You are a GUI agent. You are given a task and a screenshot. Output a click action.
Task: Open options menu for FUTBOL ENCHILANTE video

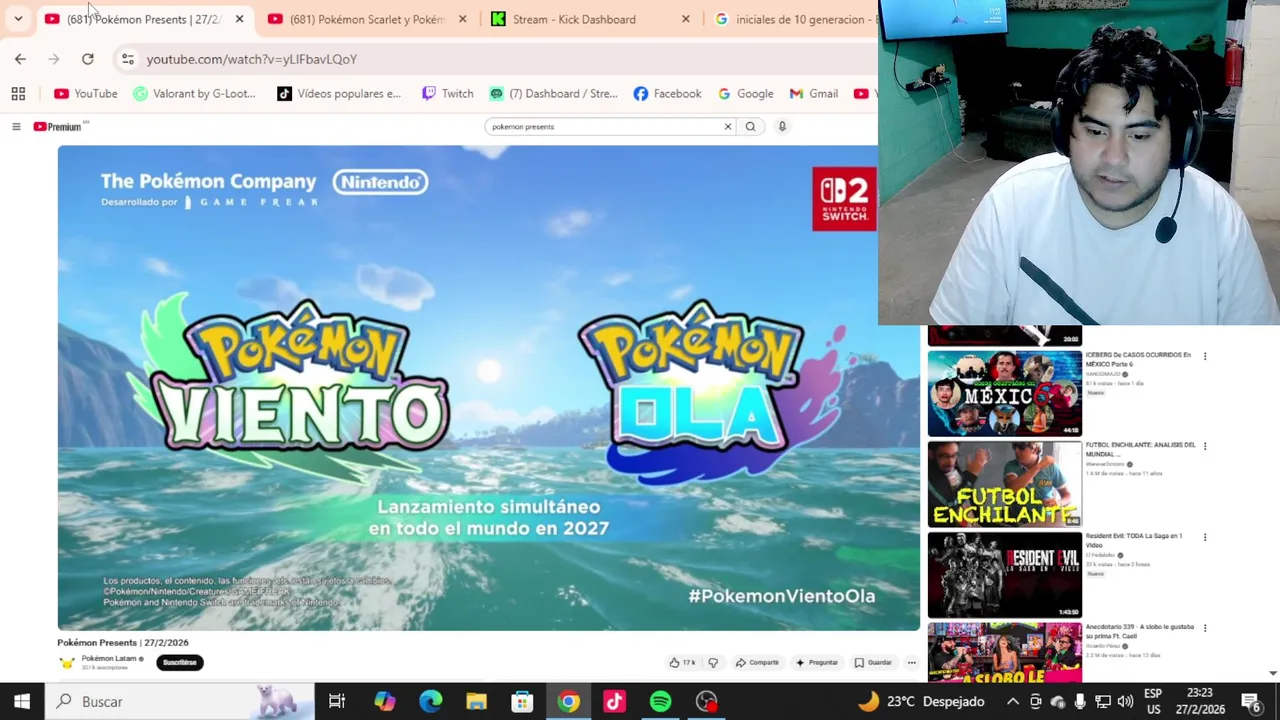[1205, 446]
